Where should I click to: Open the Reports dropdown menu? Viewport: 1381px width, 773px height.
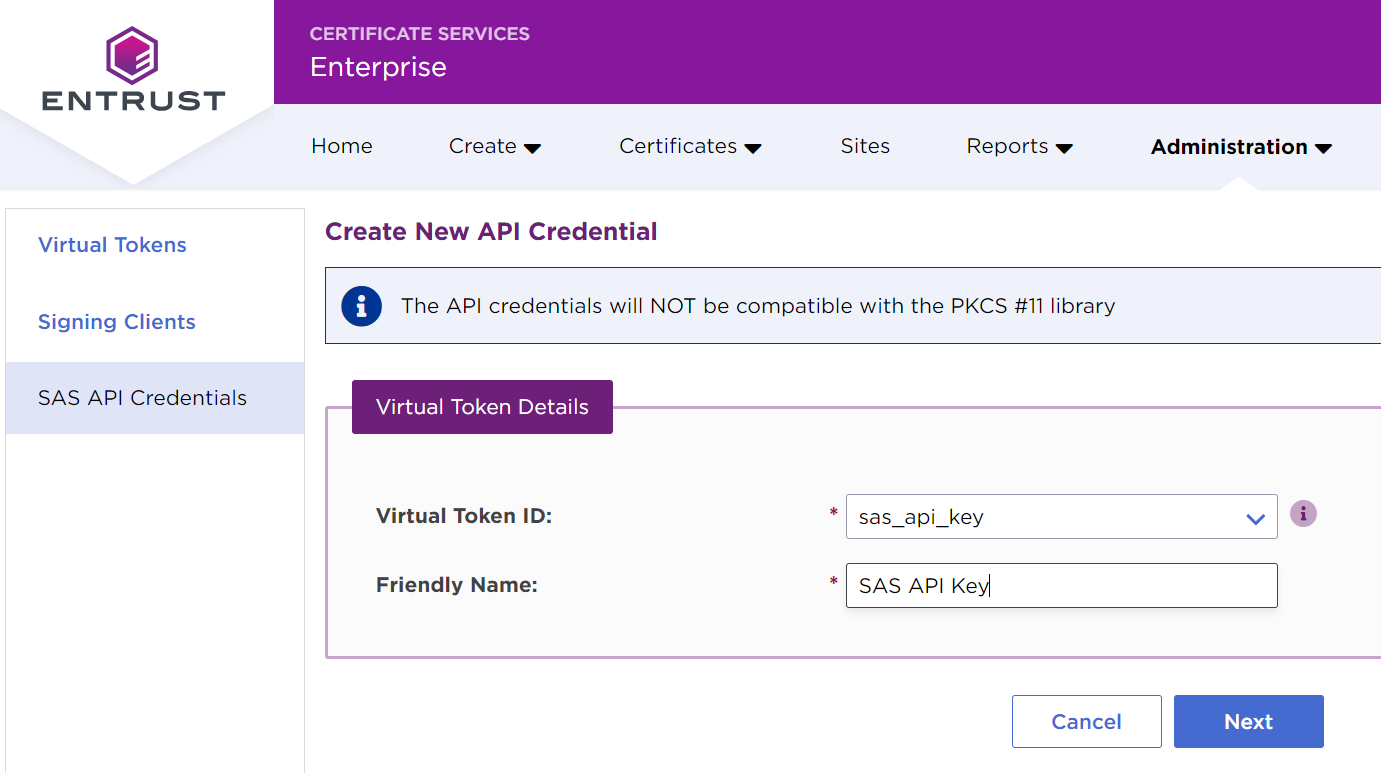pos(1018,147)
